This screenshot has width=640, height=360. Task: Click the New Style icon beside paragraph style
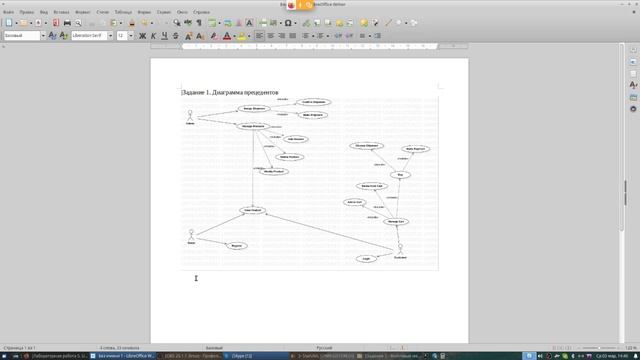(x=64, y=36)
